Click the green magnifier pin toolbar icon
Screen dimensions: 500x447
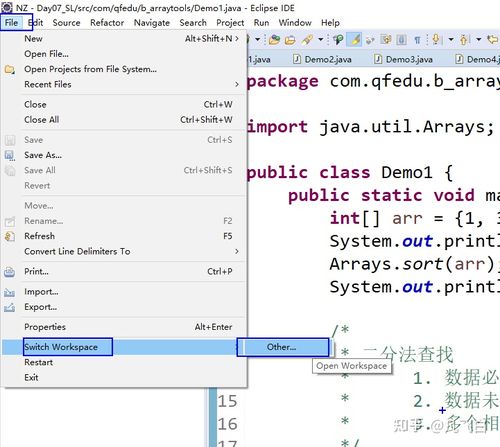[338, 40]
